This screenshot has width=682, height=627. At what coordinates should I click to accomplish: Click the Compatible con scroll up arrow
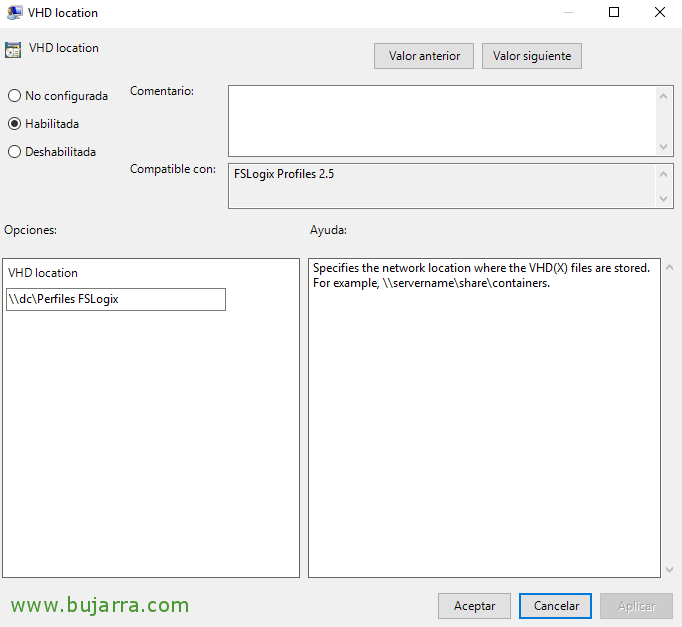point(663,174)
